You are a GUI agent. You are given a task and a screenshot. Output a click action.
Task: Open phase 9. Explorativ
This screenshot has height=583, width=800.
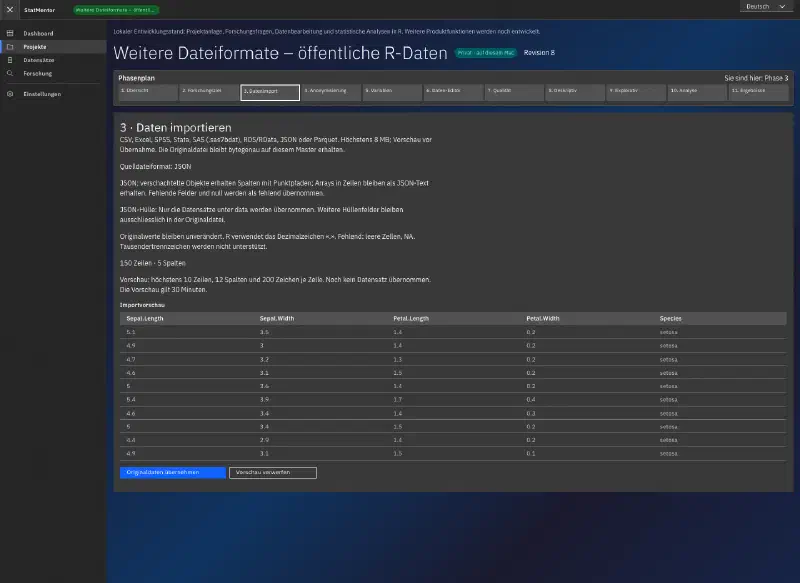[x=636, y=92]
